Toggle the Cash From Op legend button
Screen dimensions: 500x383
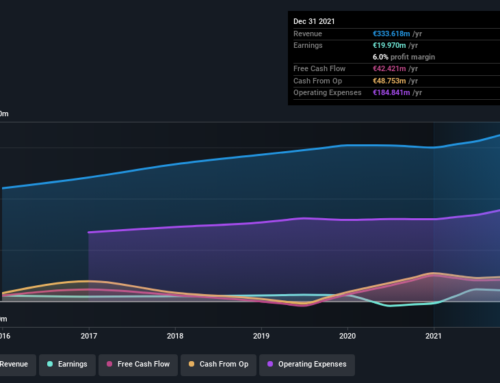[x=219, y=365]
